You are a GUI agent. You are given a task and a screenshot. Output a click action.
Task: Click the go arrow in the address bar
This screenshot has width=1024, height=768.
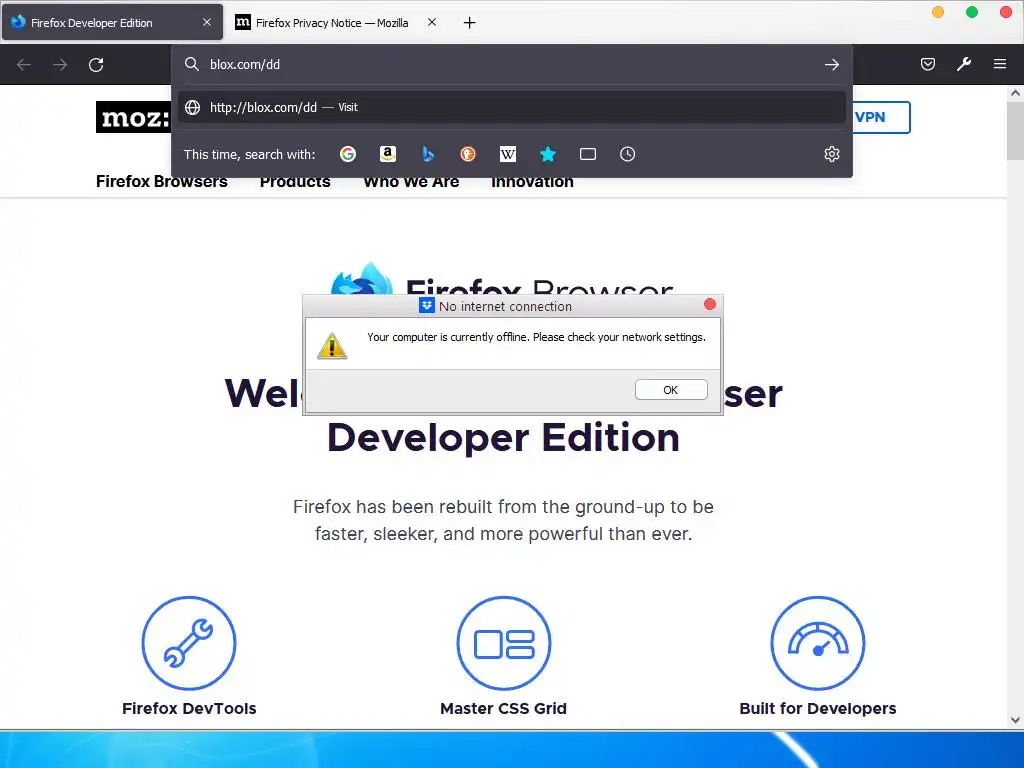pos(831,65)
